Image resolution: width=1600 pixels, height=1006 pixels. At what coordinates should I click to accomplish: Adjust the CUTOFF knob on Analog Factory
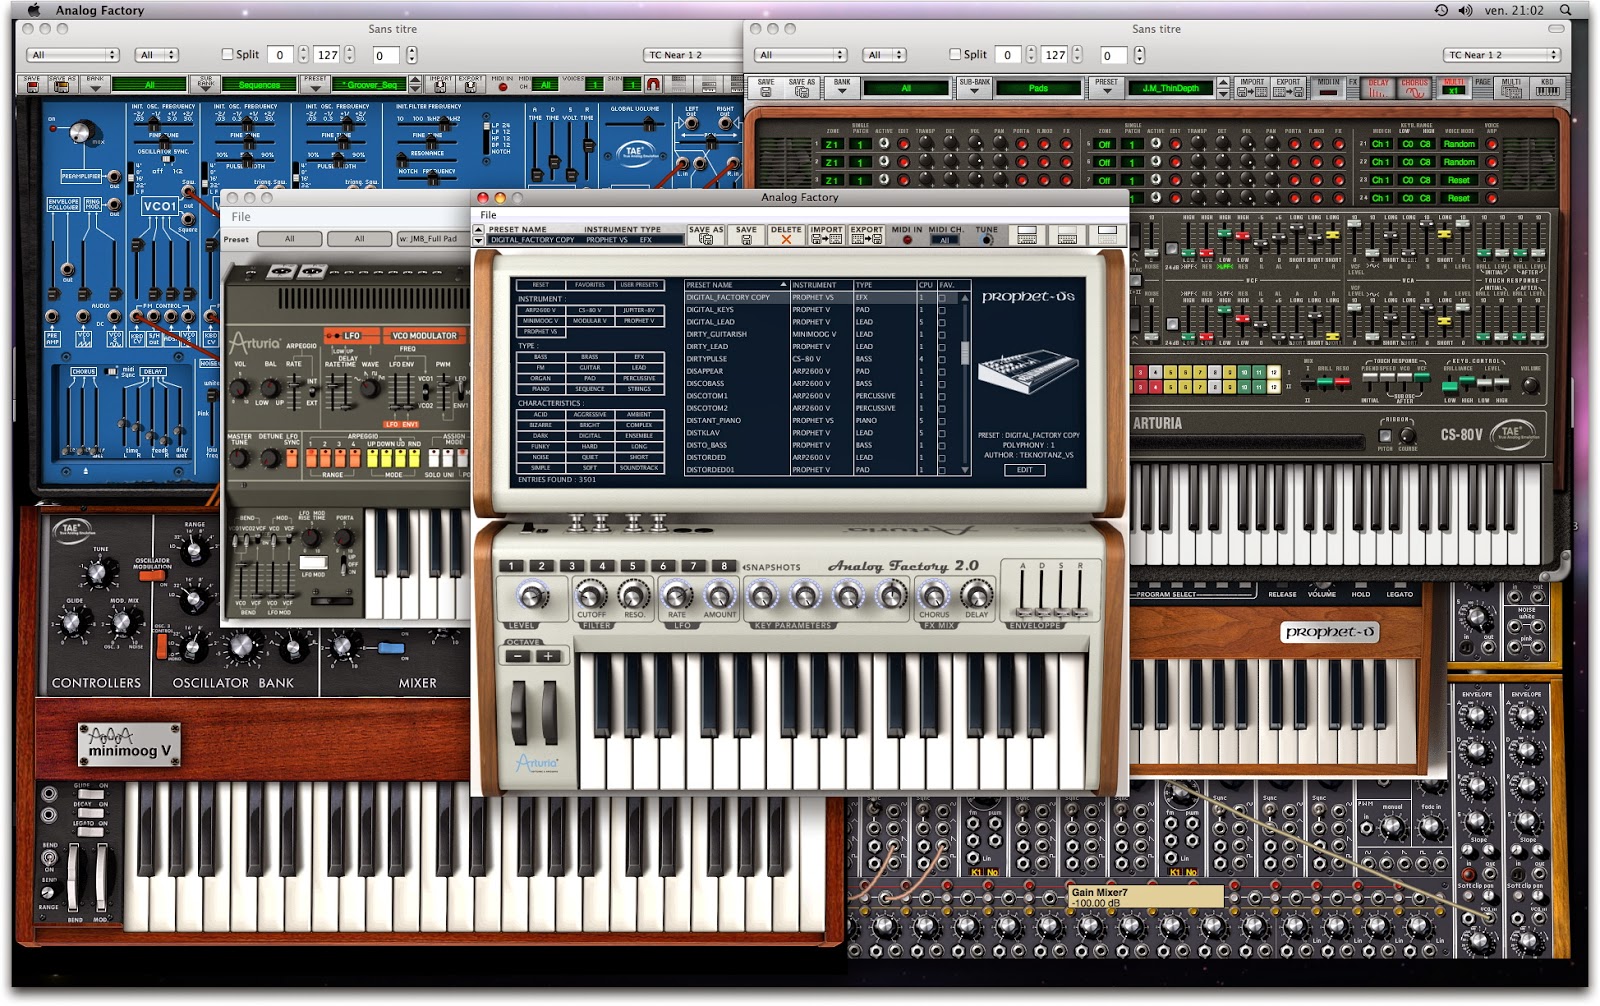593,596
